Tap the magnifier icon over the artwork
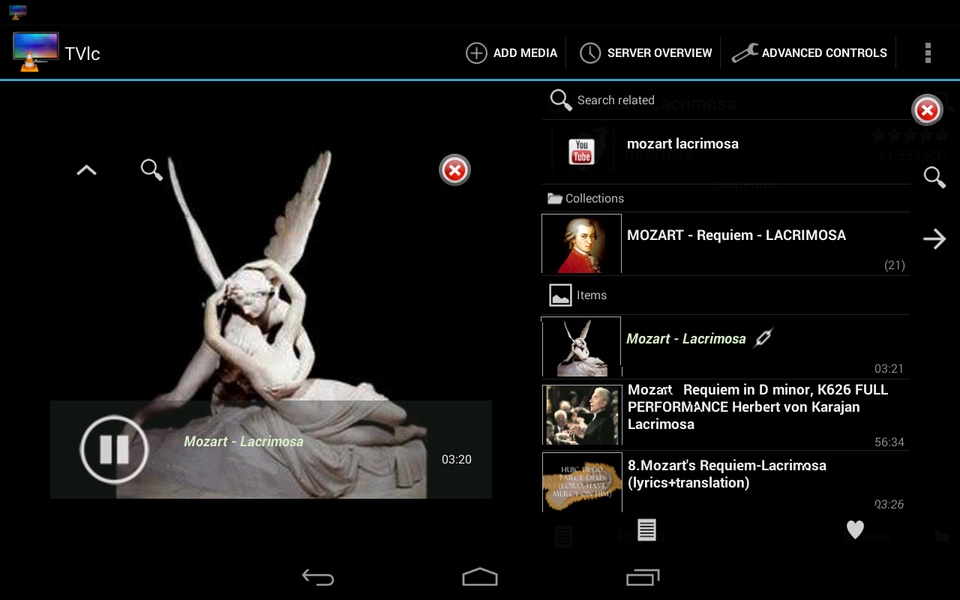 (151, 170)
